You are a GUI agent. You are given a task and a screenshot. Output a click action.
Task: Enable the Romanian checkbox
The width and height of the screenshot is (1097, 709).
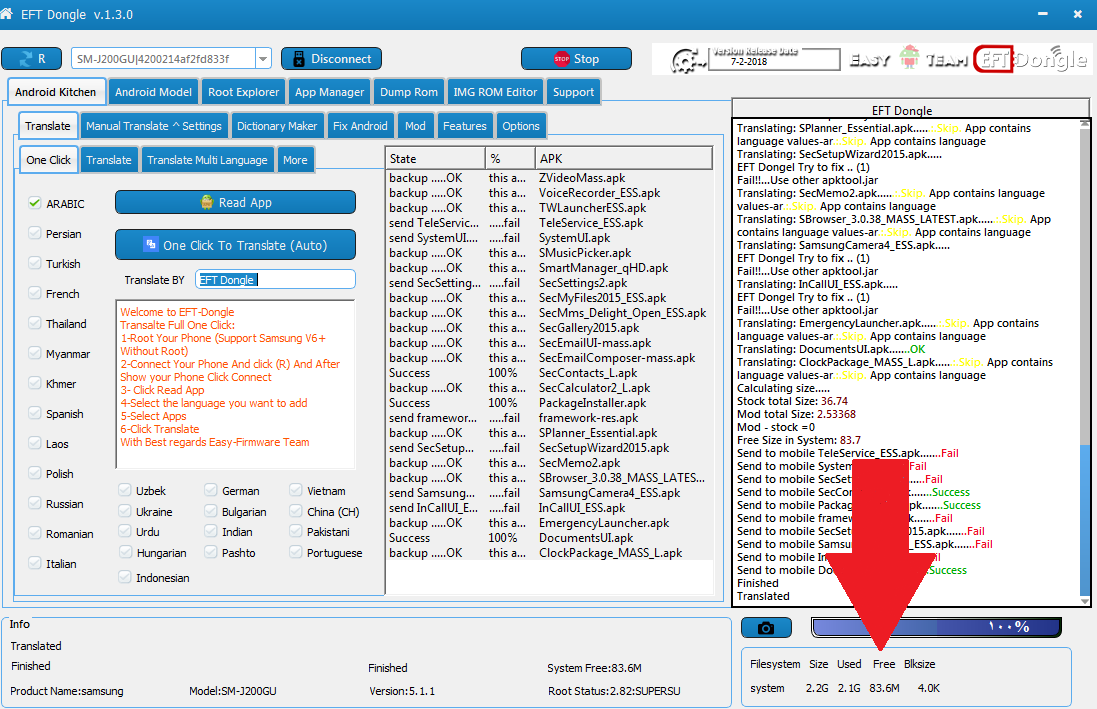click(x=34, y=533)
